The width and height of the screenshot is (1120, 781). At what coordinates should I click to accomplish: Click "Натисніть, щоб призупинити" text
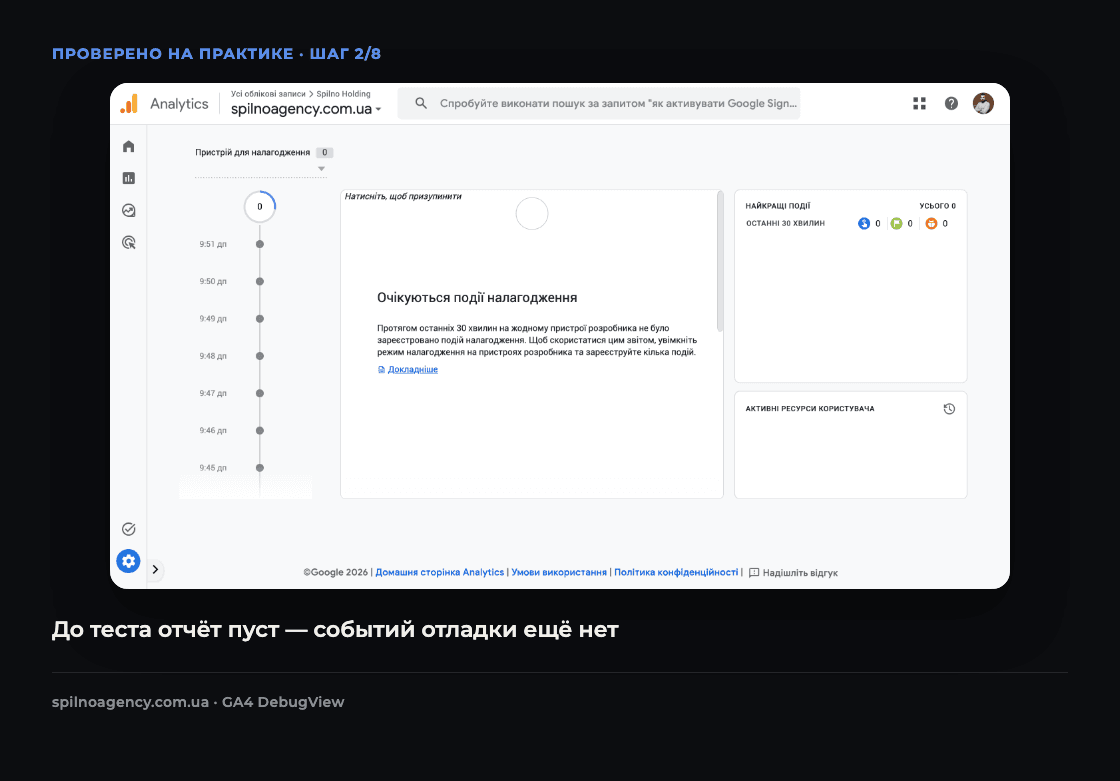pyautogui.click(x=403, y=197)
